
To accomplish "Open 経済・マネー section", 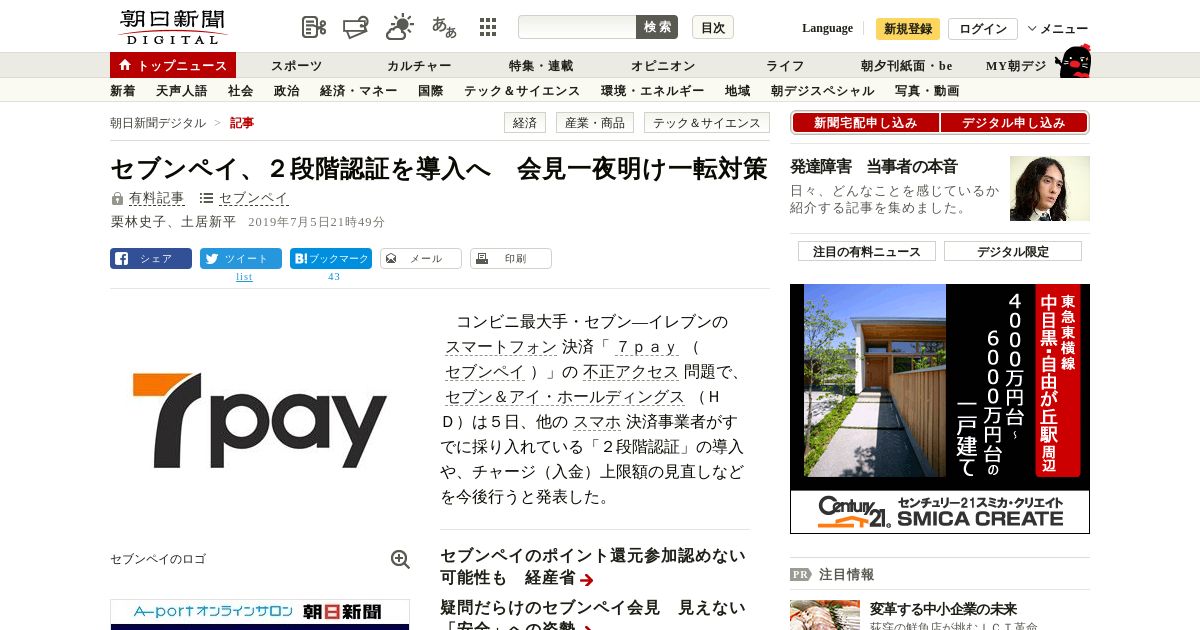I will tap(359, 90).
